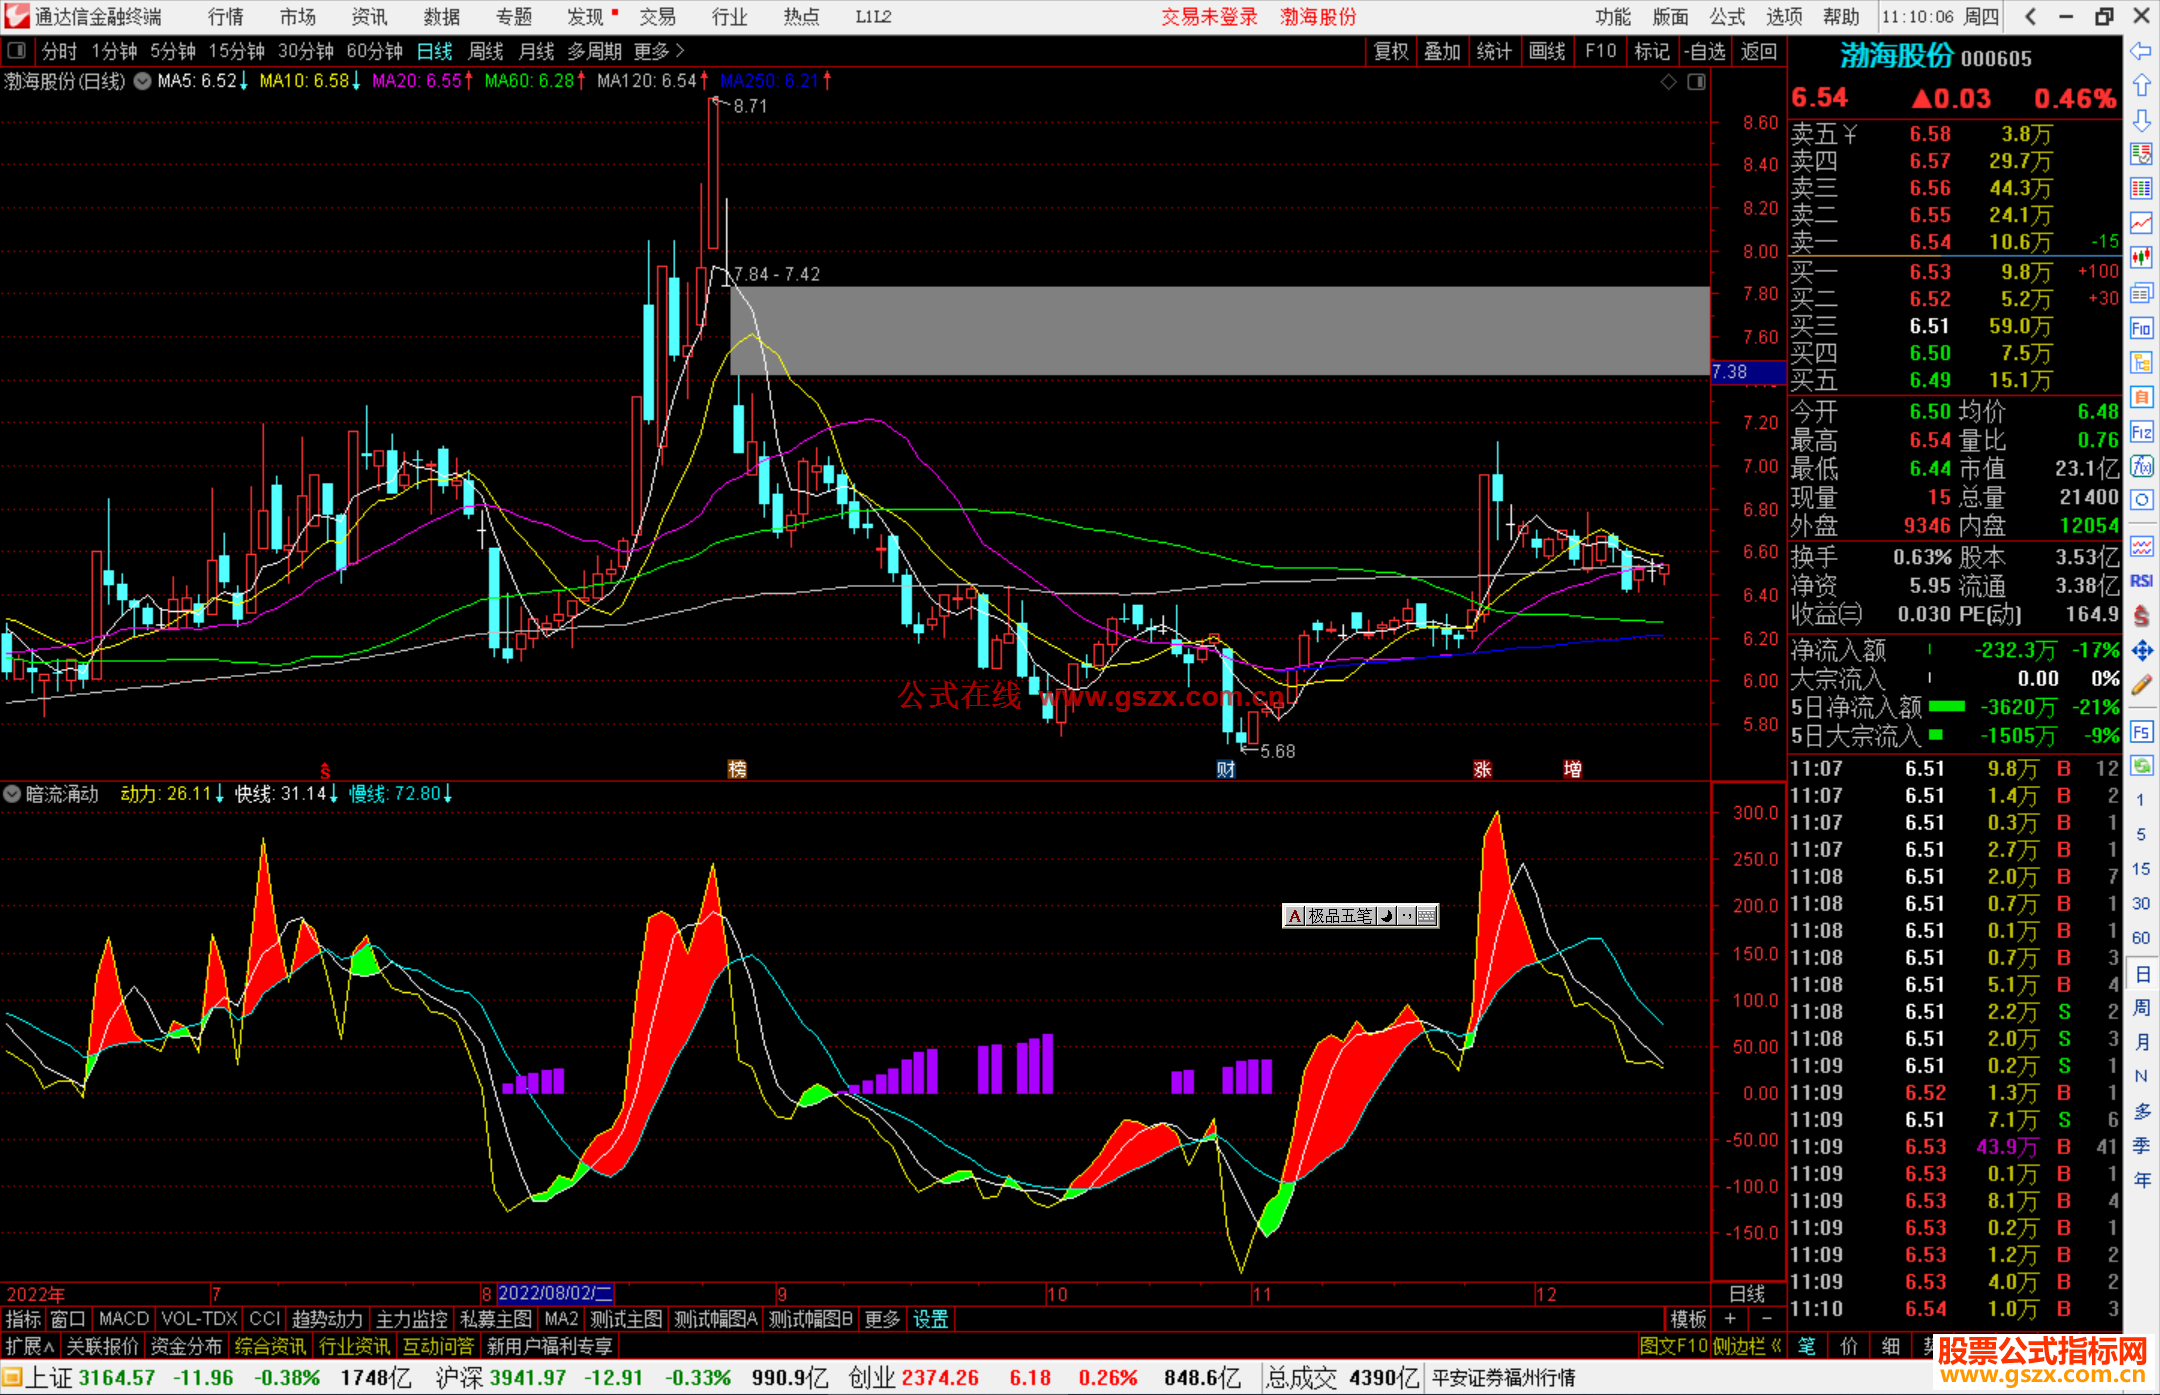Click the f(x) formula icon in sidebar
Screen dimensions: 2160x1395
[x=2141, y=466]
